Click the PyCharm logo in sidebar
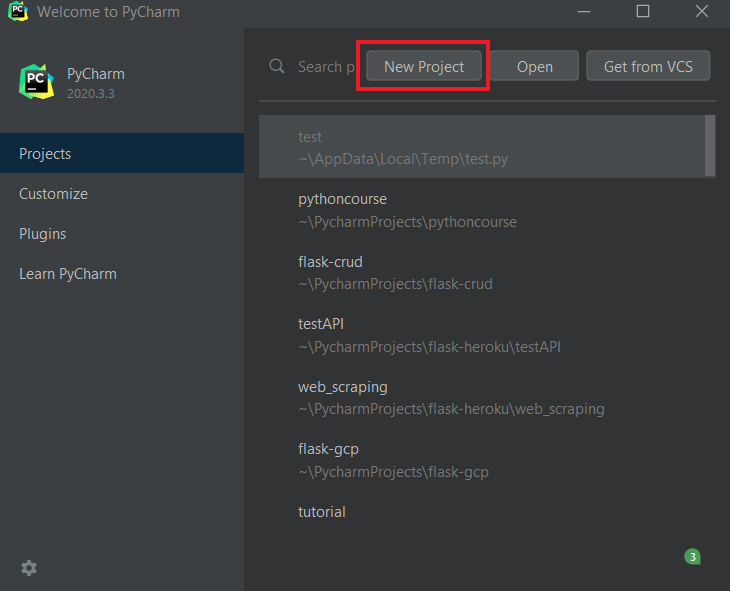This screenshot has height=591, width=730. (36, 82)
